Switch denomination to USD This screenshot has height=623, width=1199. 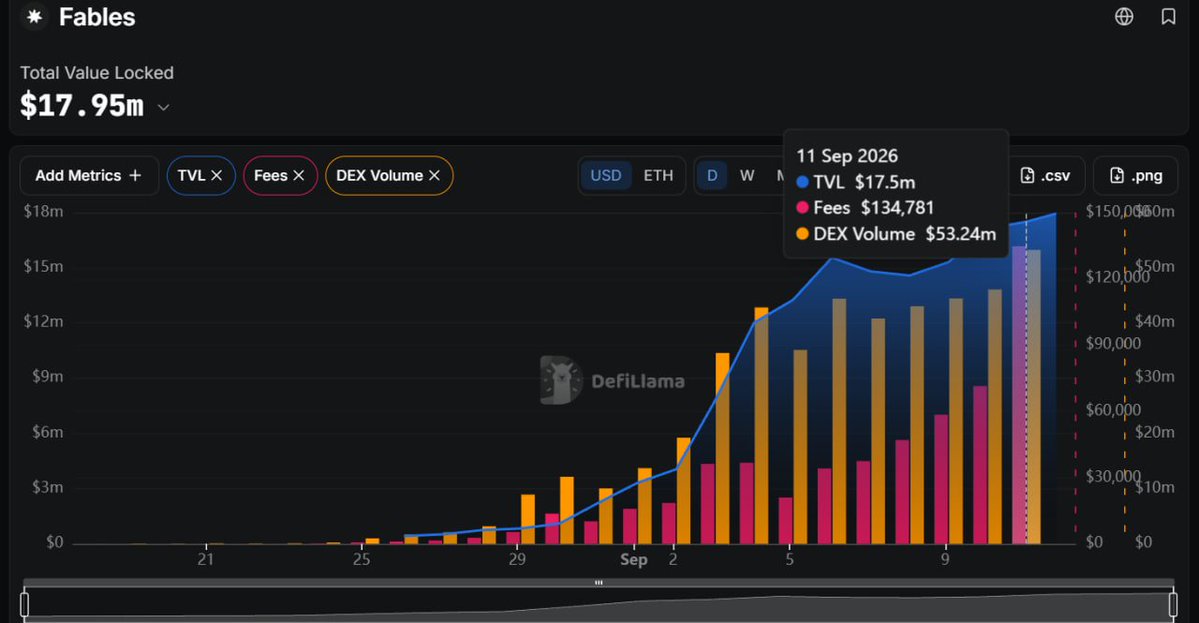(x=606, y=176)
